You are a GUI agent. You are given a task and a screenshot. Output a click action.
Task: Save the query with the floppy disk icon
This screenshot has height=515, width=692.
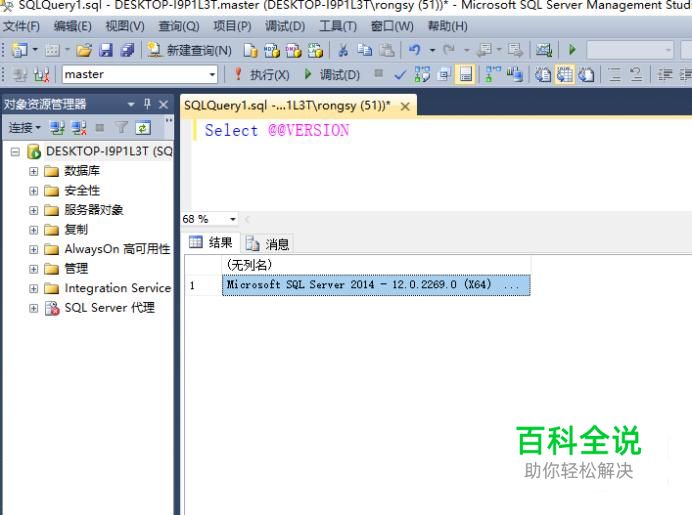tap(106, 50)
